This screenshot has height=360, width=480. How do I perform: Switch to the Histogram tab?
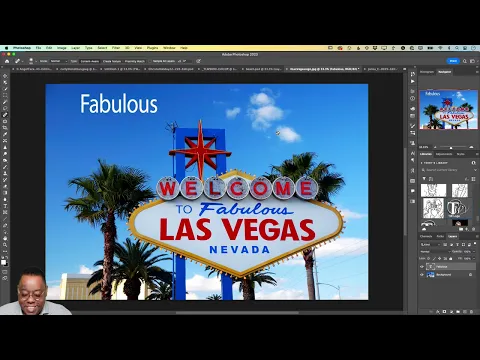click(x=427, y=72)
